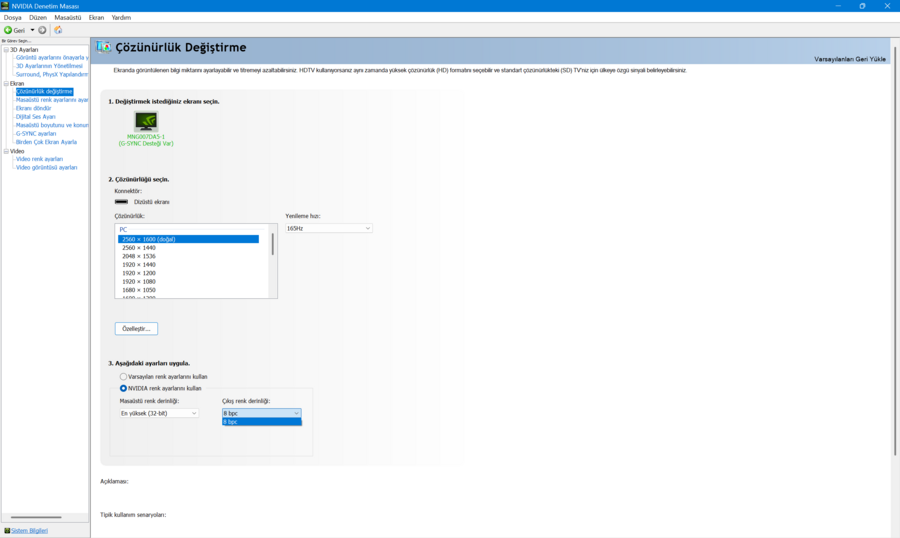
Task: Open G-SYNC ayarları tree item
Action: tap(36, 134)
